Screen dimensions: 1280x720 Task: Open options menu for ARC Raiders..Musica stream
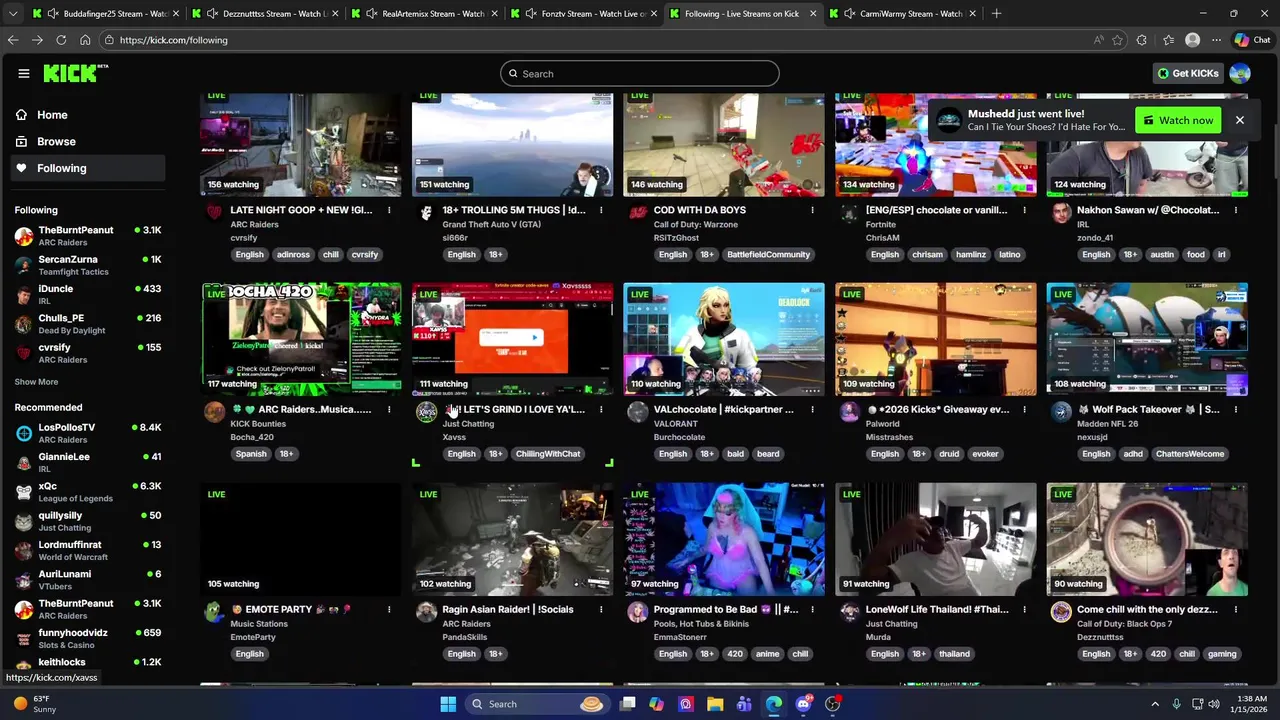[389, 409]
